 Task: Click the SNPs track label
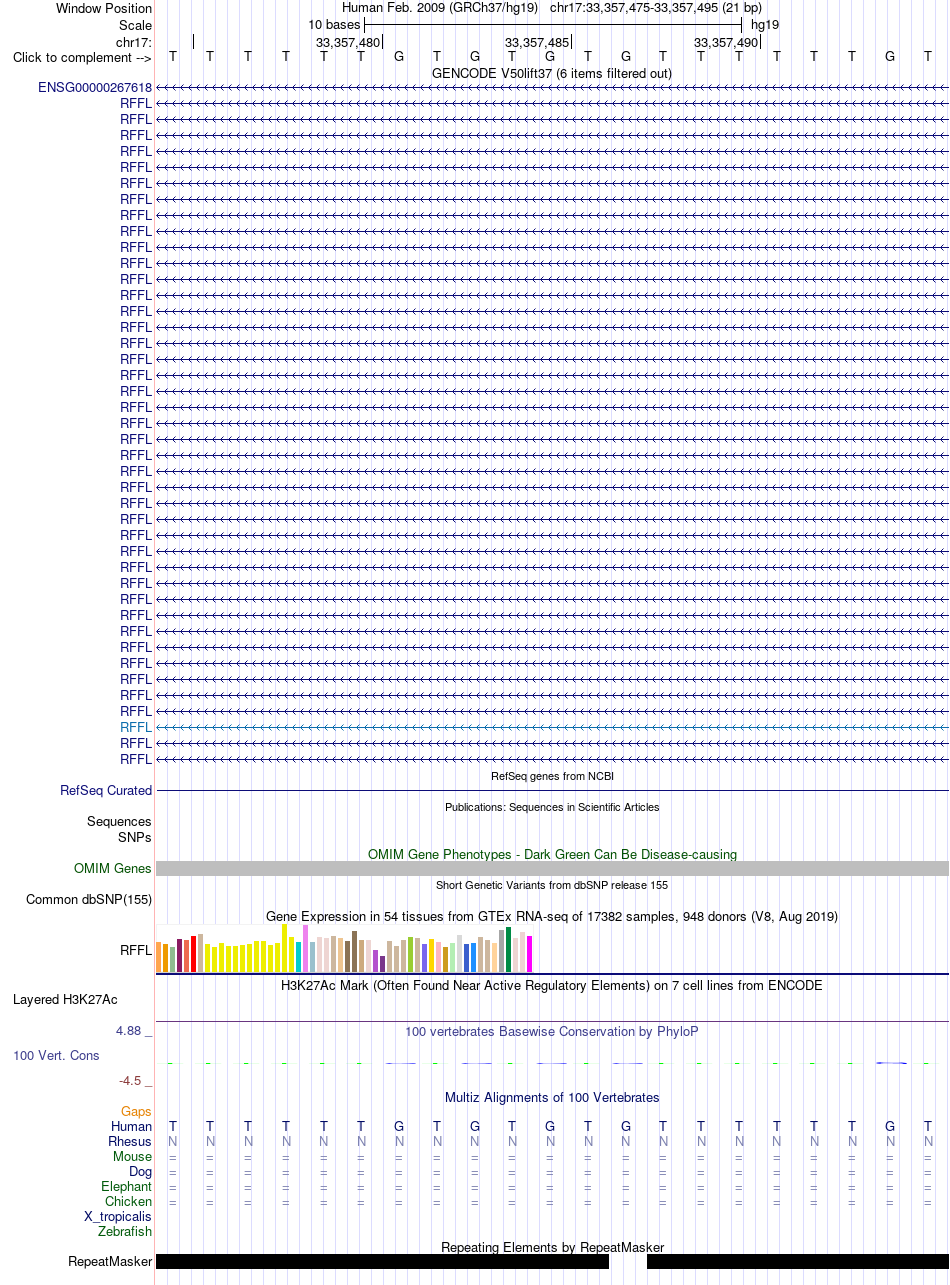pyautogui.click(x=135, y=837)
